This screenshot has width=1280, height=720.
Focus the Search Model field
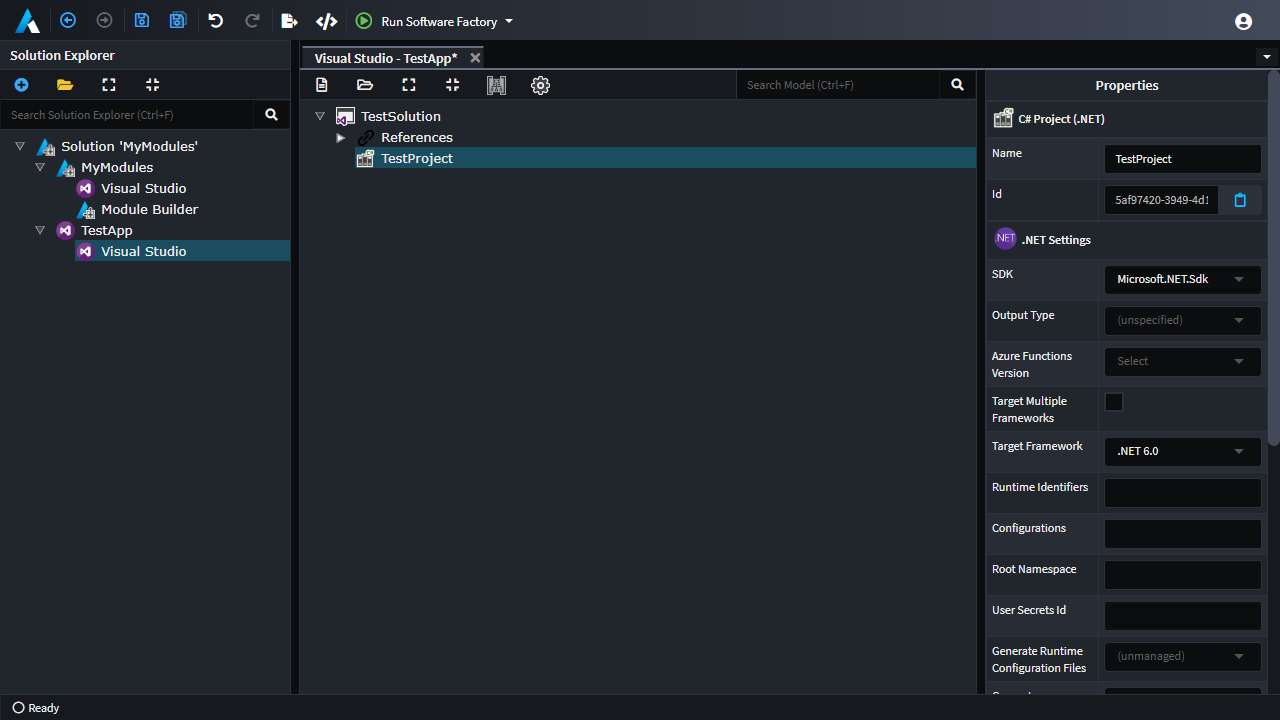tap(838, 85)
